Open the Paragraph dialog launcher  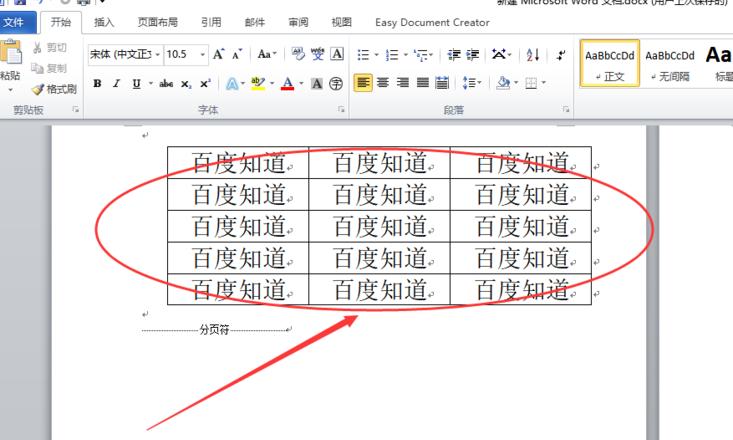pyautogui.click(x=566, y=109)
